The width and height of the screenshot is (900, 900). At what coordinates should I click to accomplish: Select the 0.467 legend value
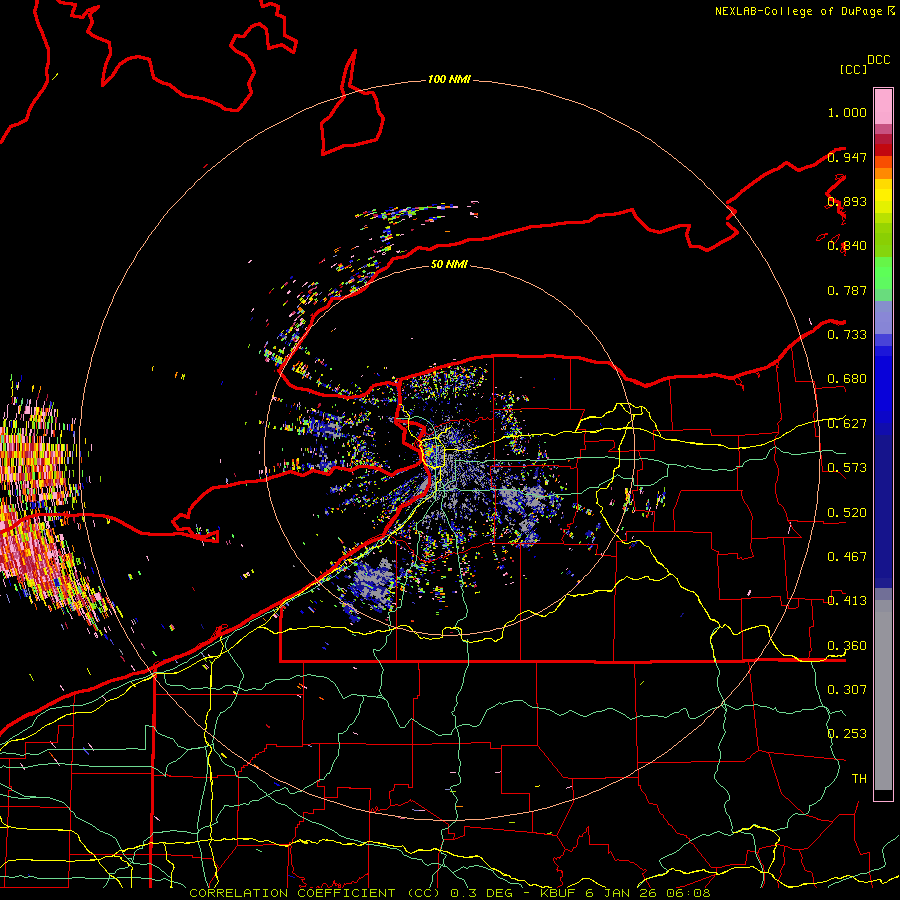click(x=847, y=557)
